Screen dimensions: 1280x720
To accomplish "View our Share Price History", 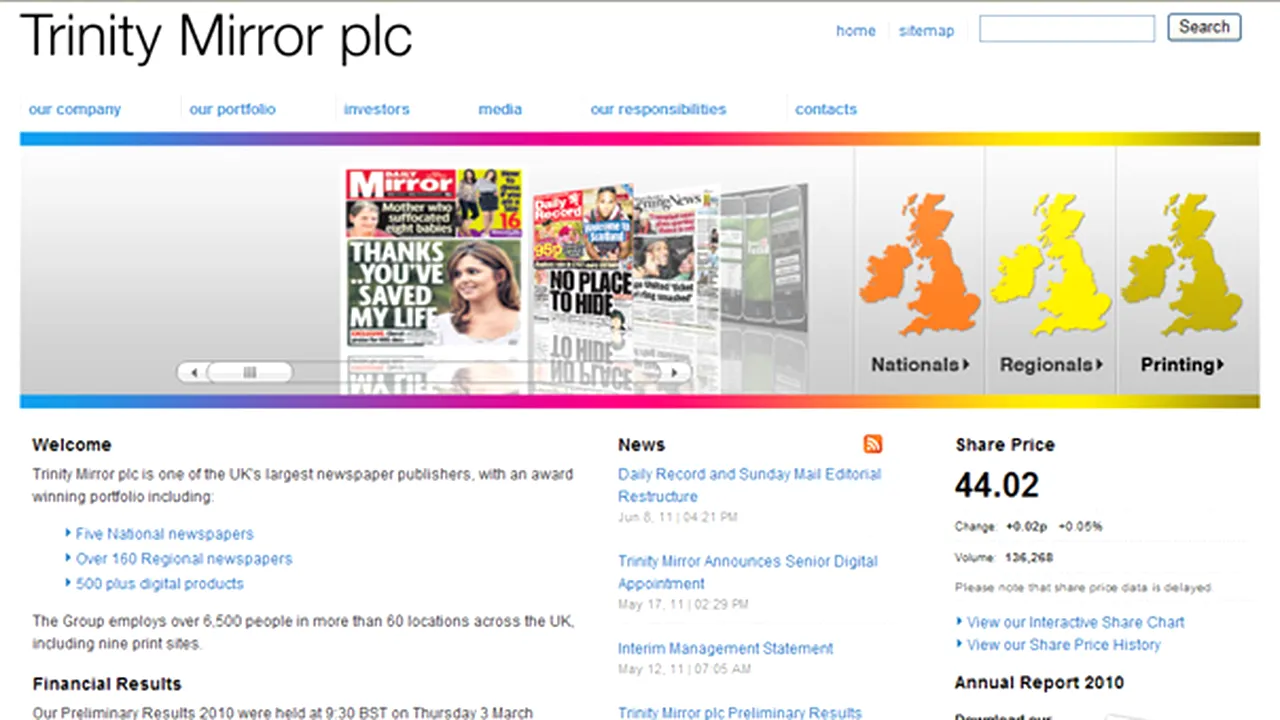I will click(x=1064, y=645).
